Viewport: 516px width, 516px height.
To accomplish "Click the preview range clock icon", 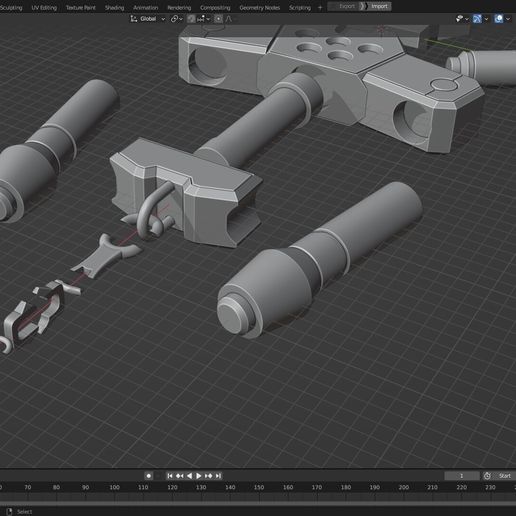I will coord(487,476).
